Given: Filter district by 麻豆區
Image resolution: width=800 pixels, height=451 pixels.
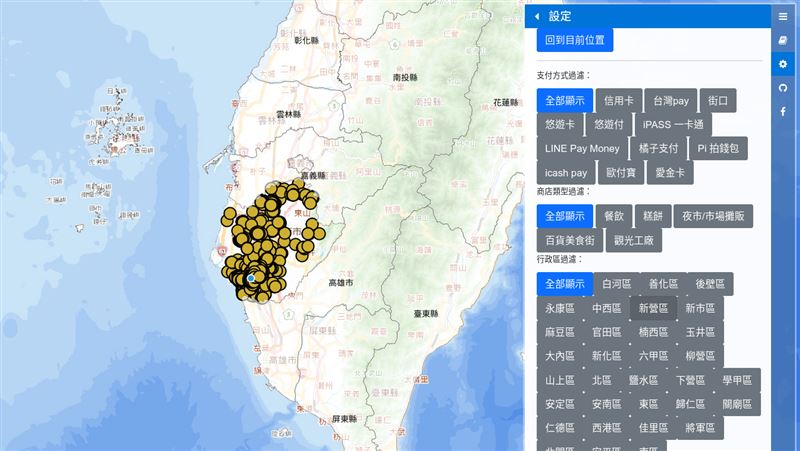Looking at the screenshot, I should coord(560,332).
